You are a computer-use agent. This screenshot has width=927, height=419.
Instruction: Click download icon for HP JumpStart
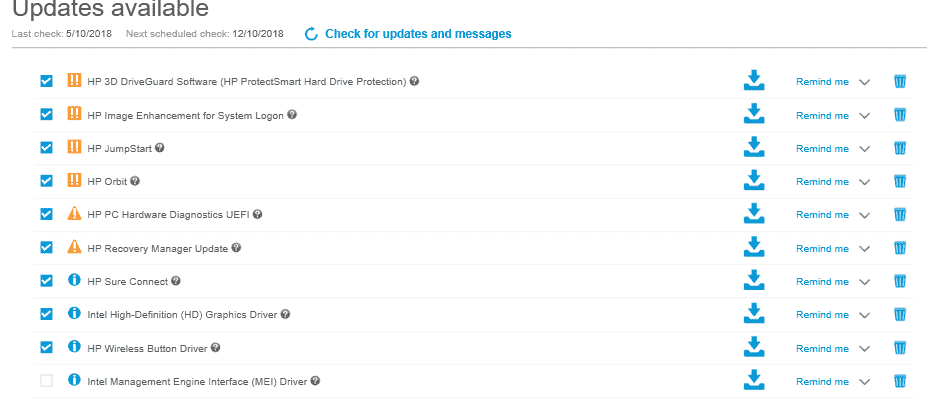pos(753,148)
